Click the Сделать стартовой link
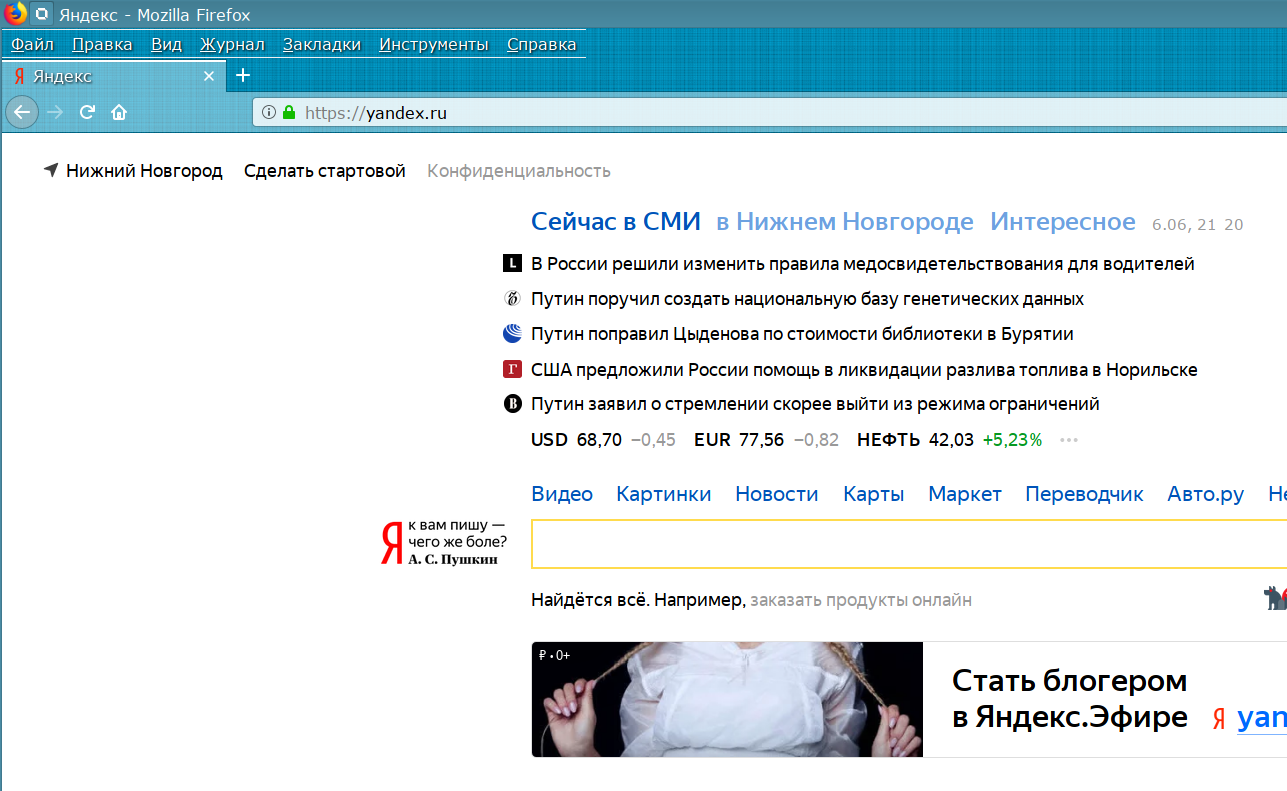This screenshot has height=791, width=1287. point(325,171)
